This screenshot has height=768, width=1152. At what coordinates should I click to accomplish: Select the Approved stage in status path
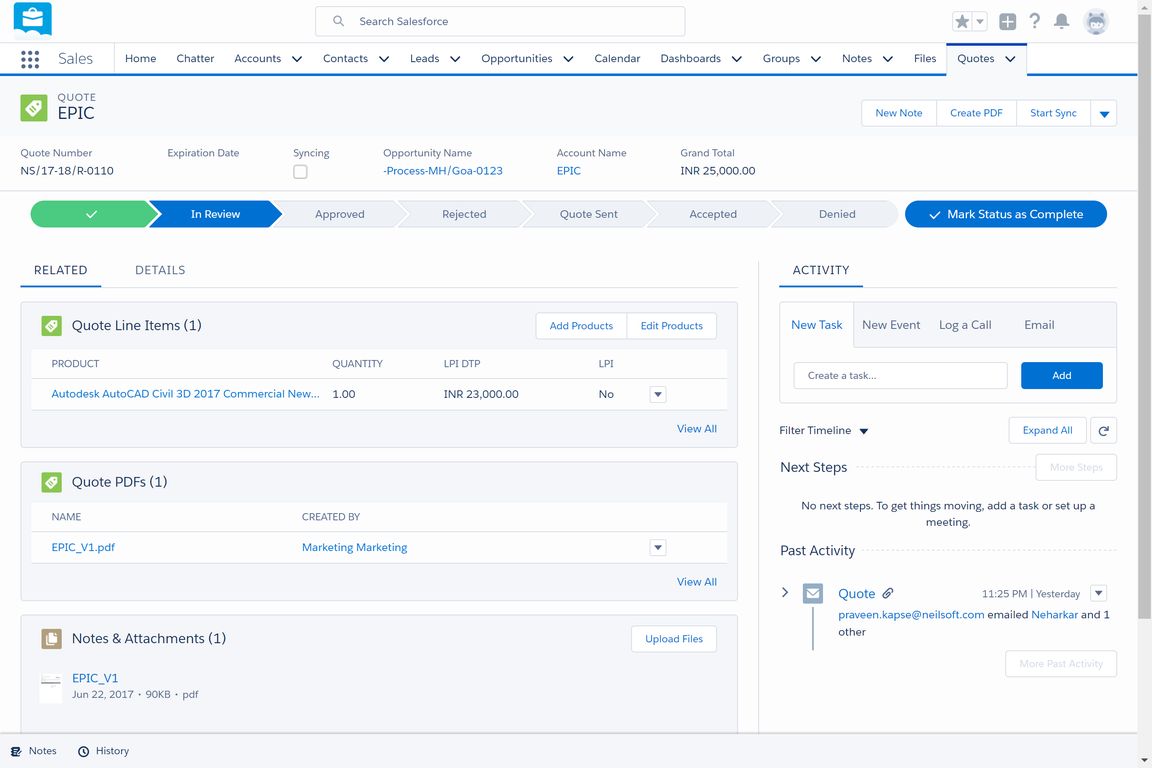coord(339,214)
